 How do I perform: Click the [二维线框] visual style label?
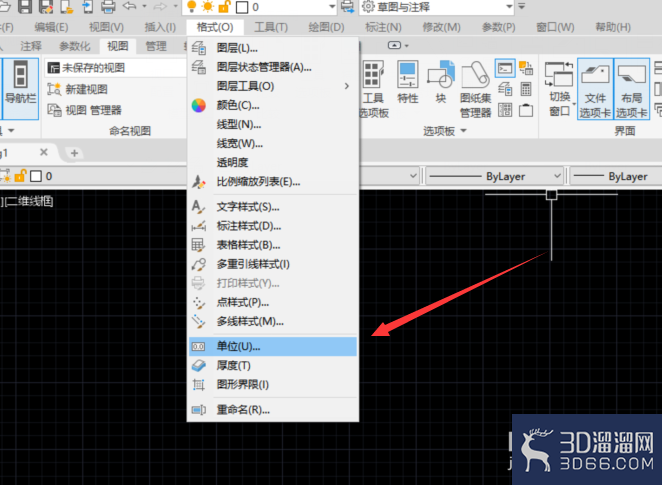[x=29, y=201]
